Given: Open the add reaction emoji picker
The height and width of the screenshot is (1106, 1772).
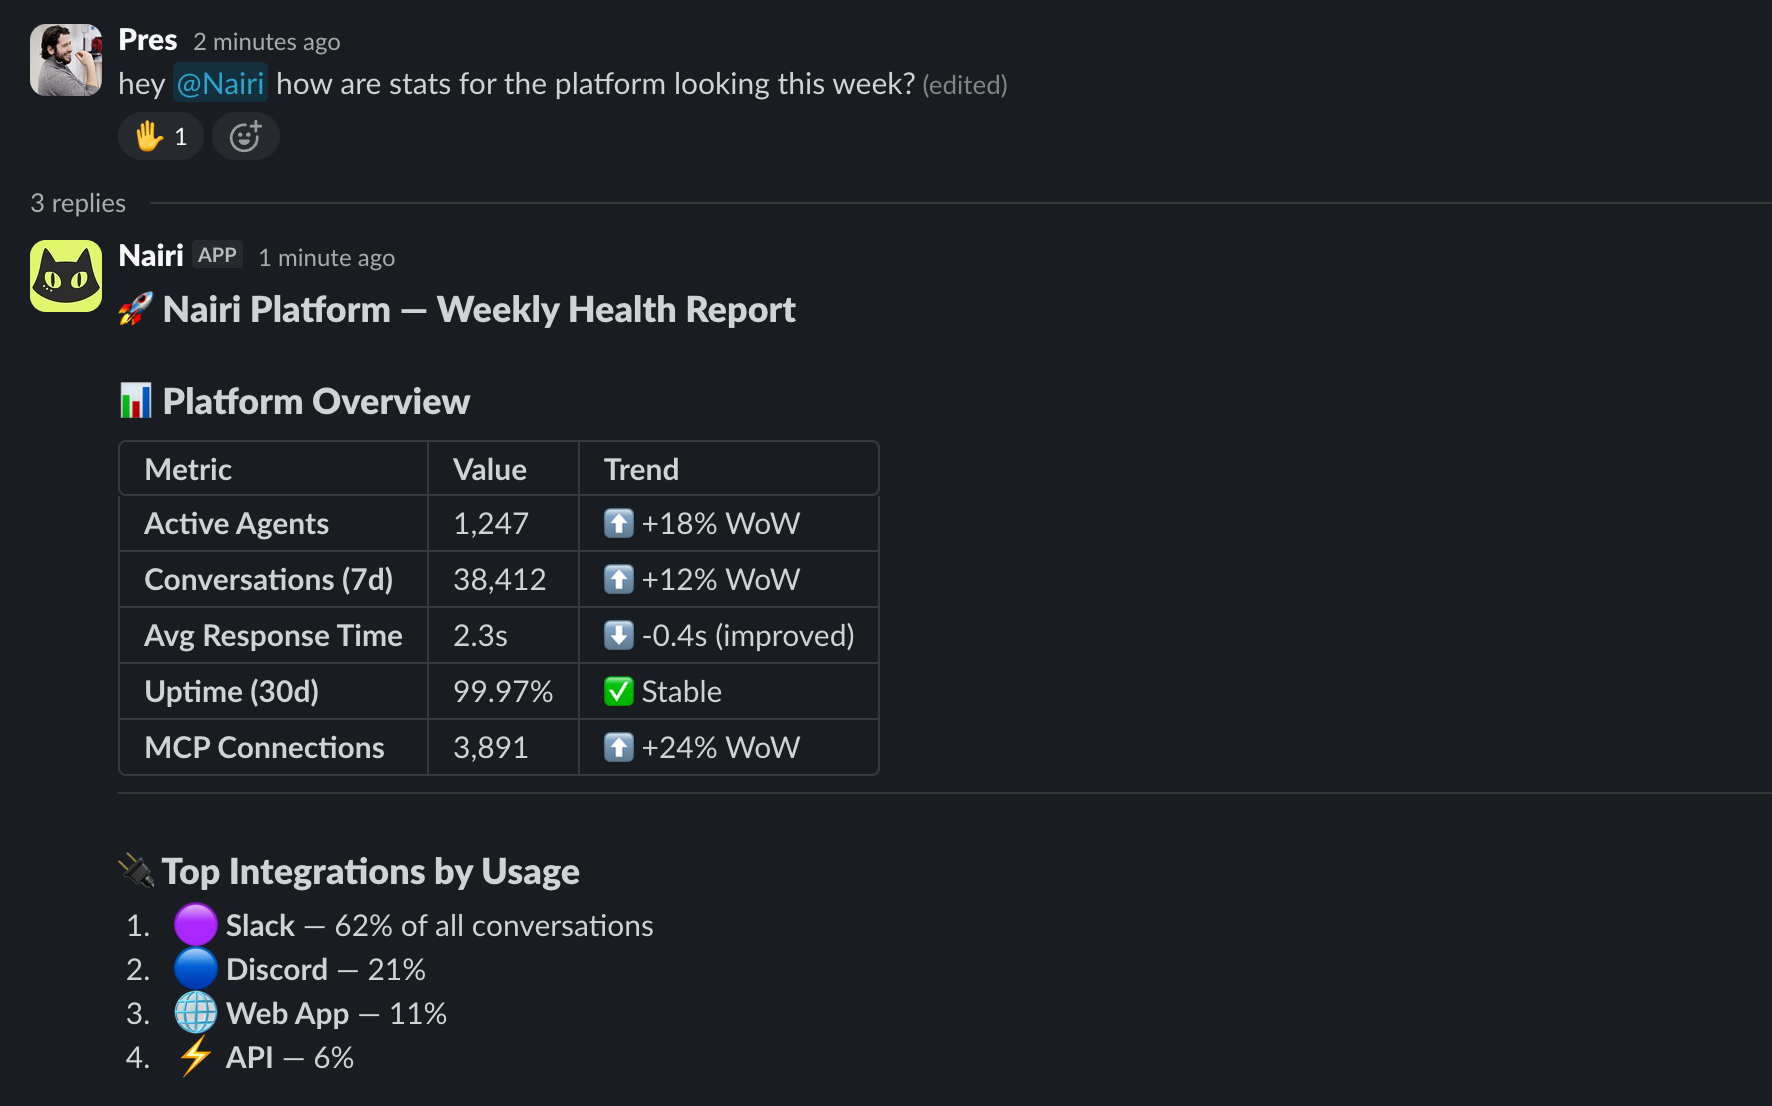Looking at the screenshot, I should pos(245,136).
